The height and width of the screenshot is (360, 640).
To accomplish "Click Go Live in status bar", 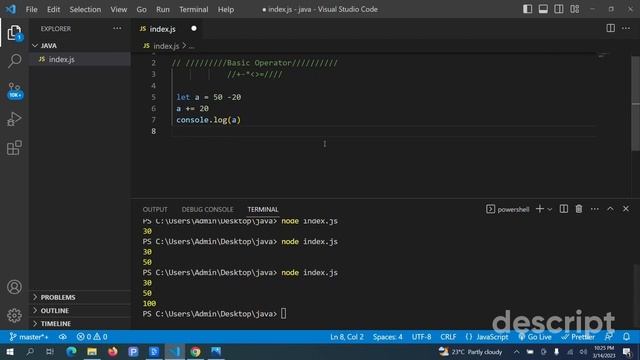I will coord(535,337).
